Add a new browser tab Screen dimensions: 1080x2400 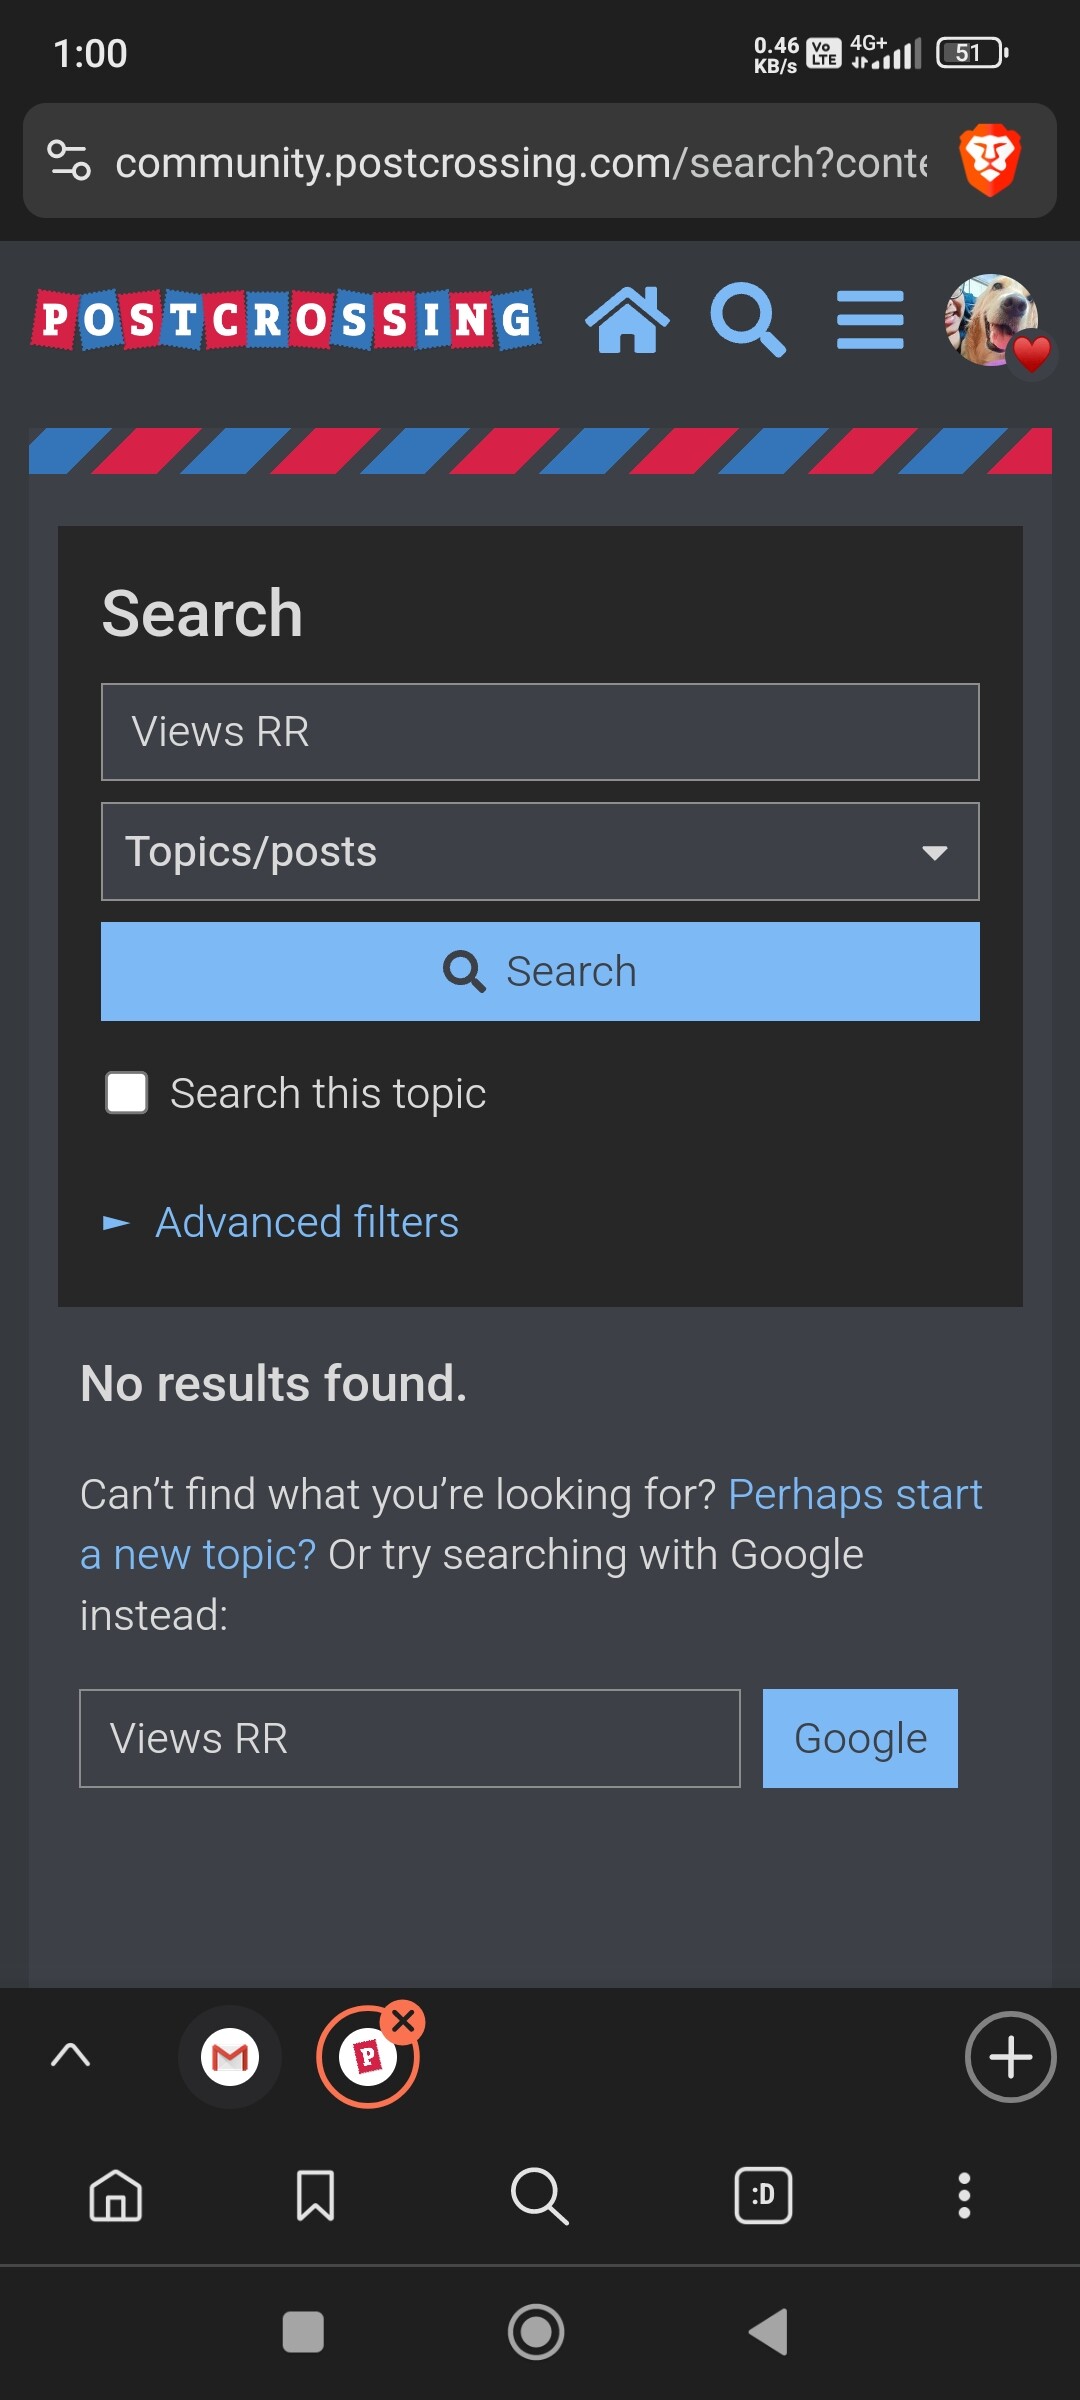click(1010, 2057)
